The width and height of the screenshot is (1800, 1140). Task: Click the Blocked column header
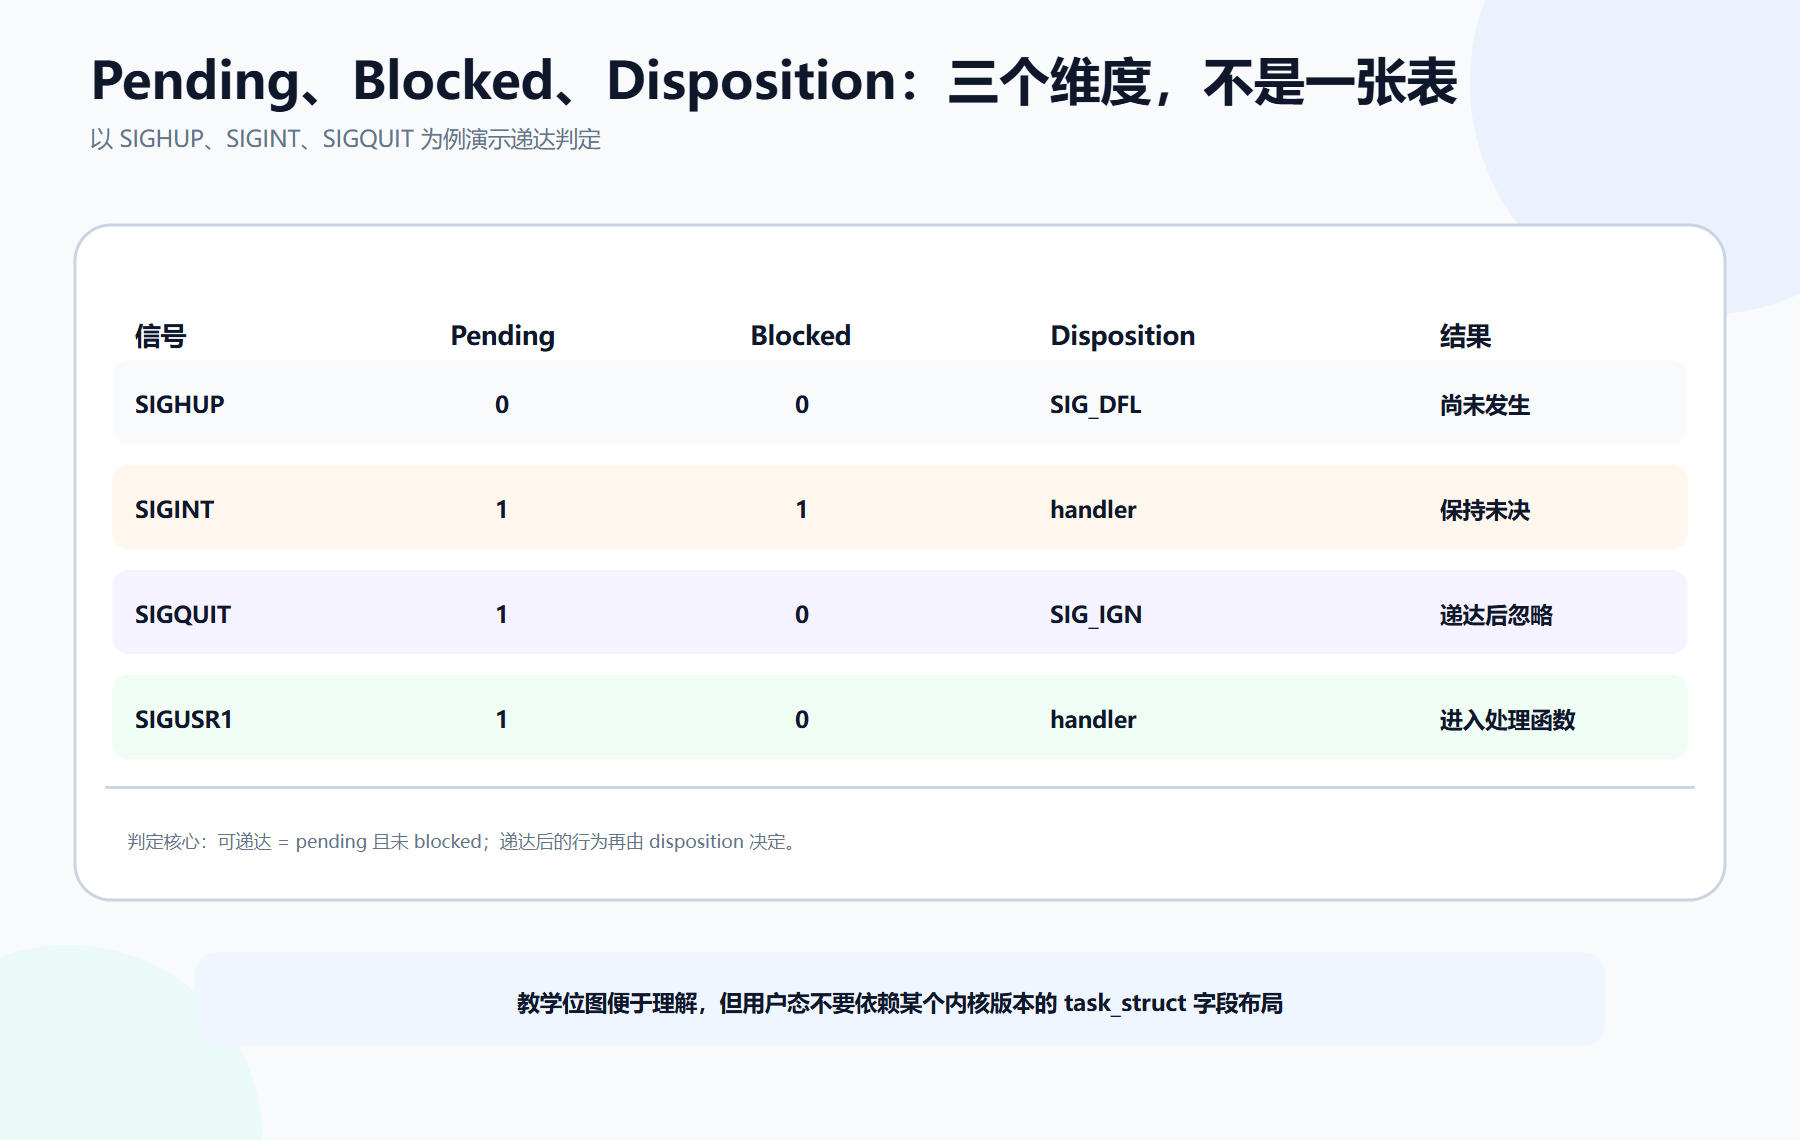[801, 336]
